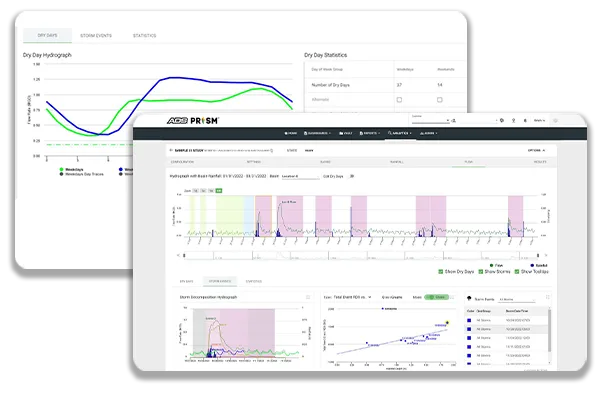Expand the Storm Events table fullscreen icon
Screen dimensions: 600x400
pyautogui.click(x=548, y=297)
